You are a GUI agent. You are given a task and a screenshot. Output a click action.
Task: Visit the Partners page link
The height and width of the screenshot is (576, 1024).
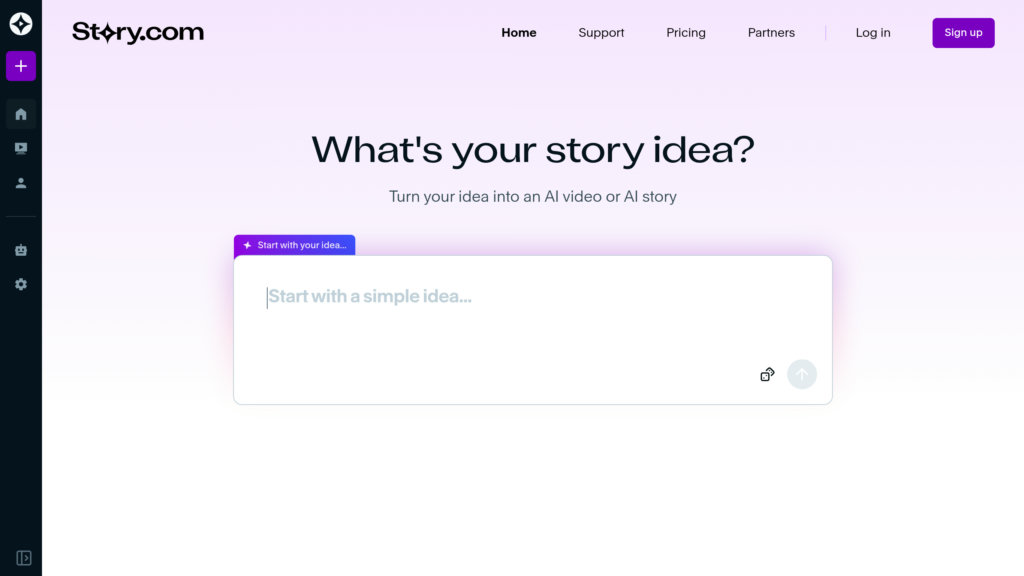pos(771,33)
